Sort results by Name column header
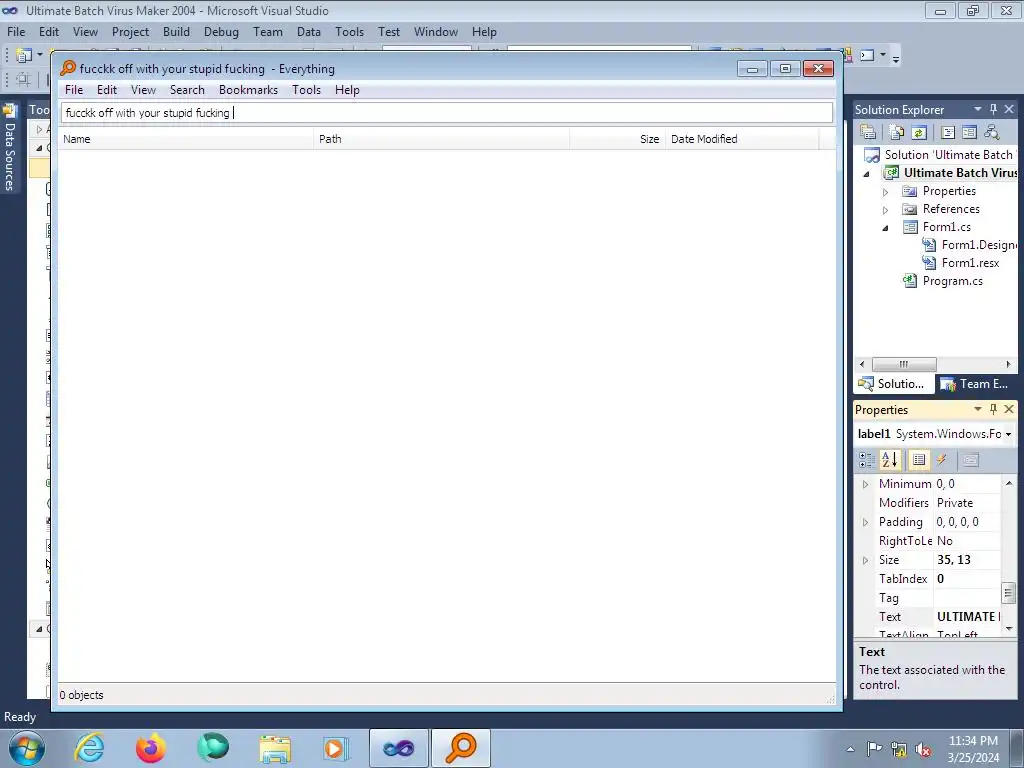1024x768 pixels. pyautogui.click(x=186, y=139)
